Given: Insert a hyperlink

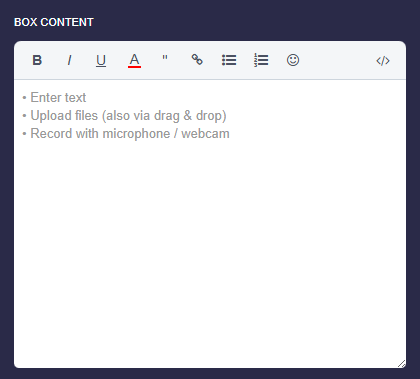Looking at the screenshot, I should 197,60.
